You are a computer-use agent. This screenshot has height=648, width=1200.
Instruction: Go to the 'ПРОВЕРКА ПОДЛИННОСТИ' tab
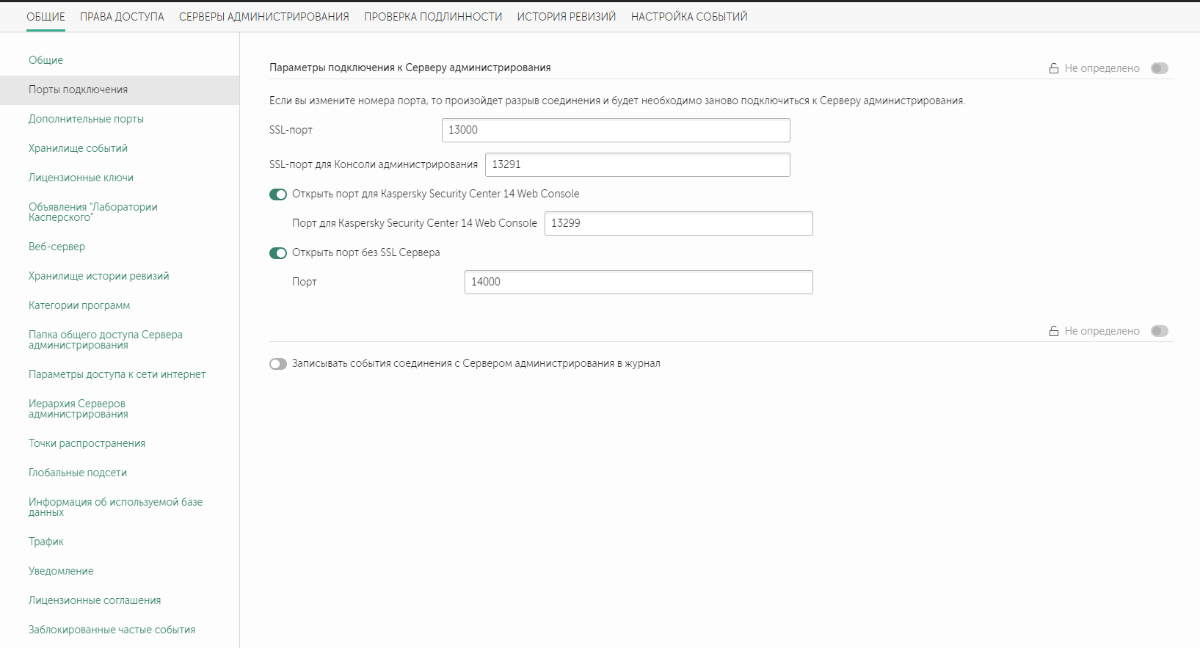[433, 17]
